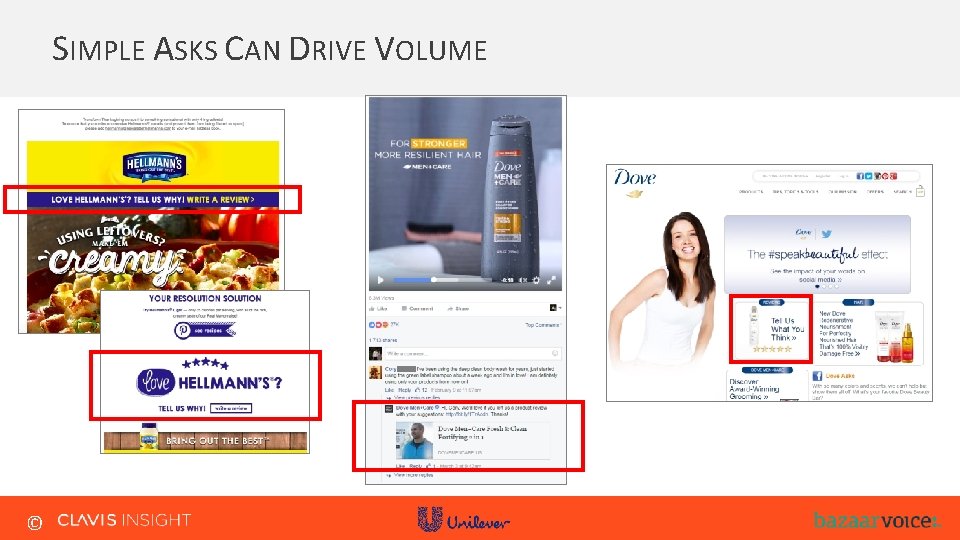960x540 pixels.
Task: Open the Offers menu on the Dove site
Action: (x=875, y=192)
